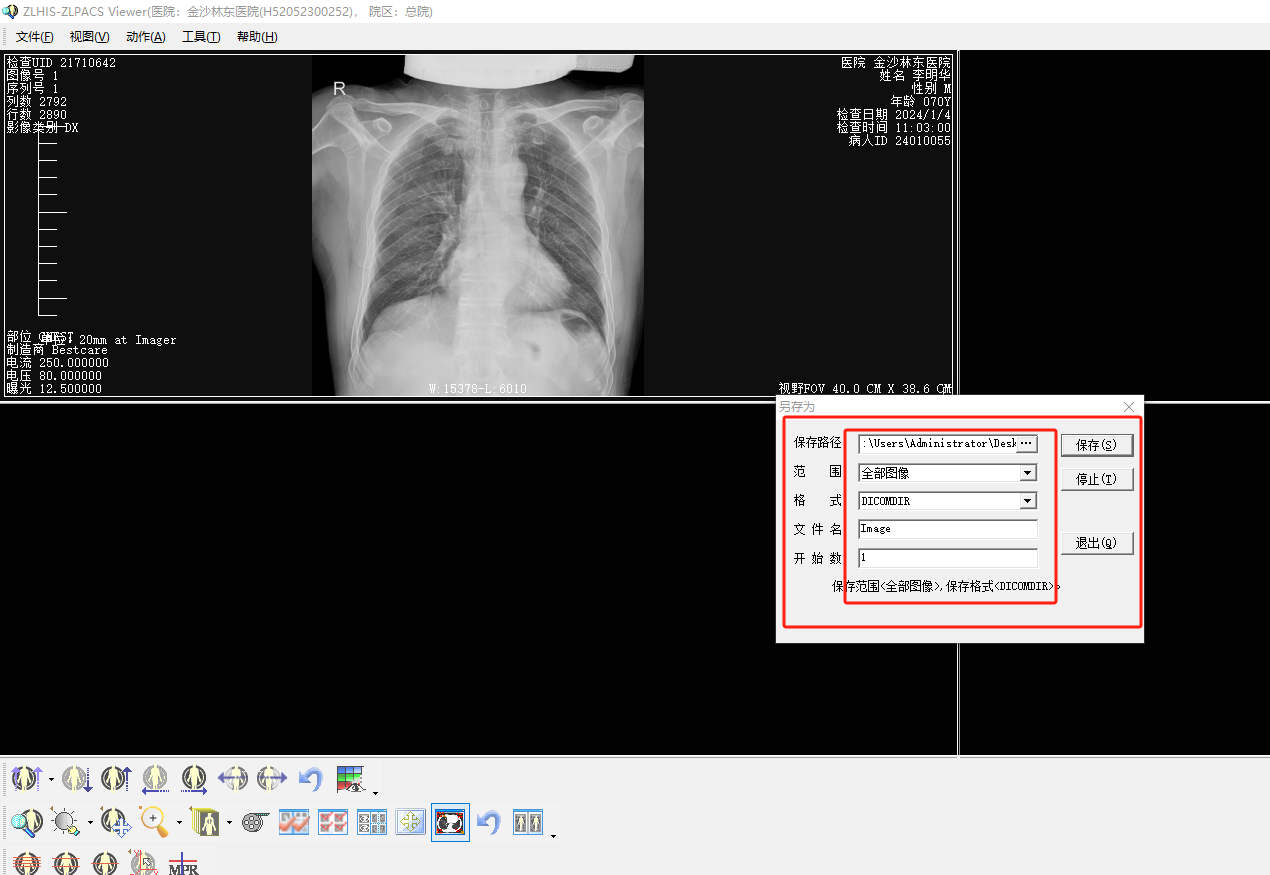Open the 格式 dropdown showing DICOMDIR
The width and height of the screenshot is (1270, 875).
1027,501
